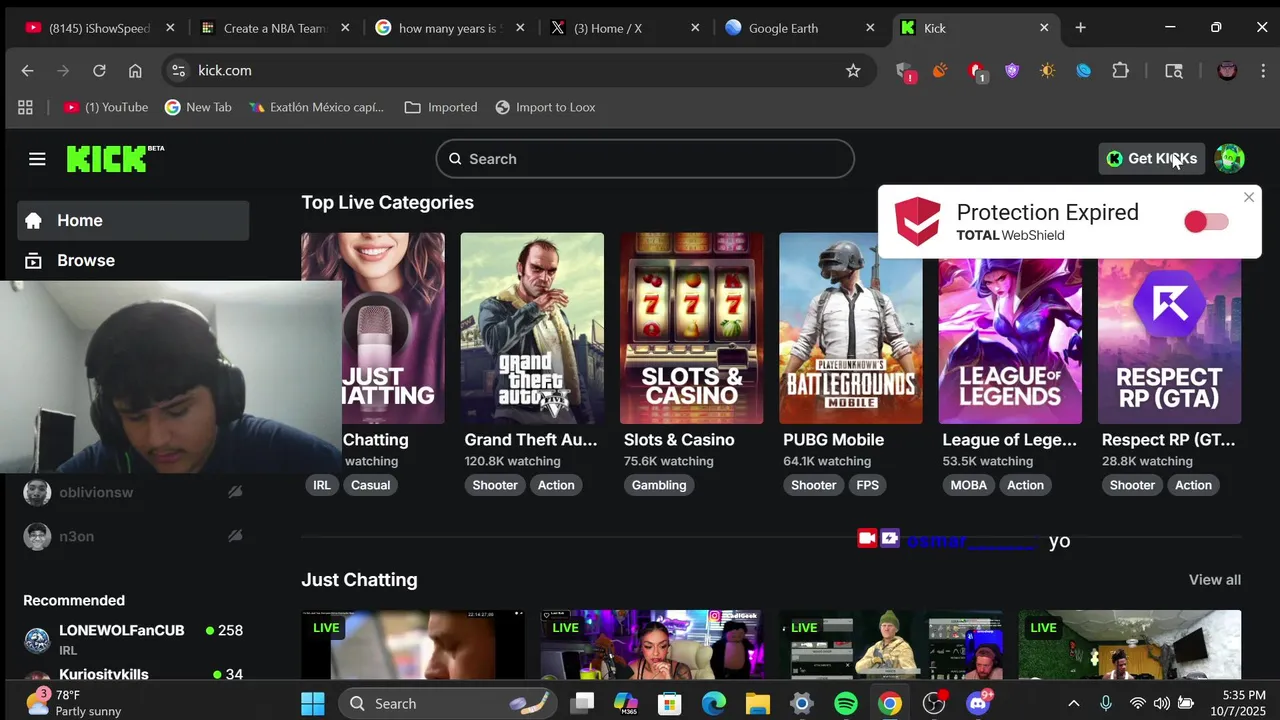Open the n3on followed channel
Screen dimensions: 1280x720
tap(133, 536)
